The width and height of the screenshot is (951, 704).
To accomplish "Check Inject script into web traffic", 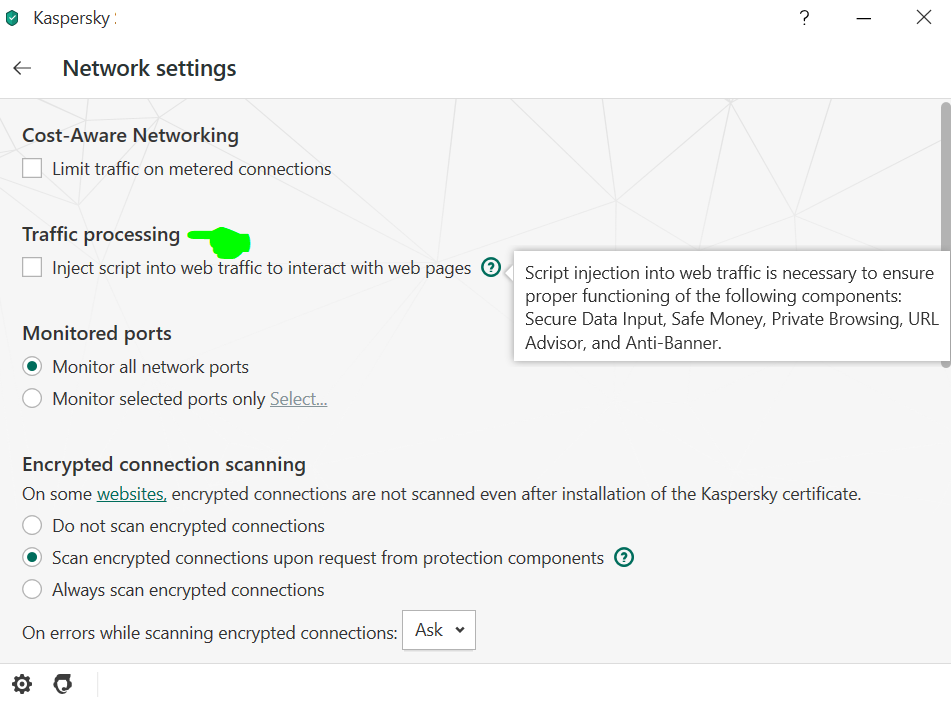I will point(33,268).
